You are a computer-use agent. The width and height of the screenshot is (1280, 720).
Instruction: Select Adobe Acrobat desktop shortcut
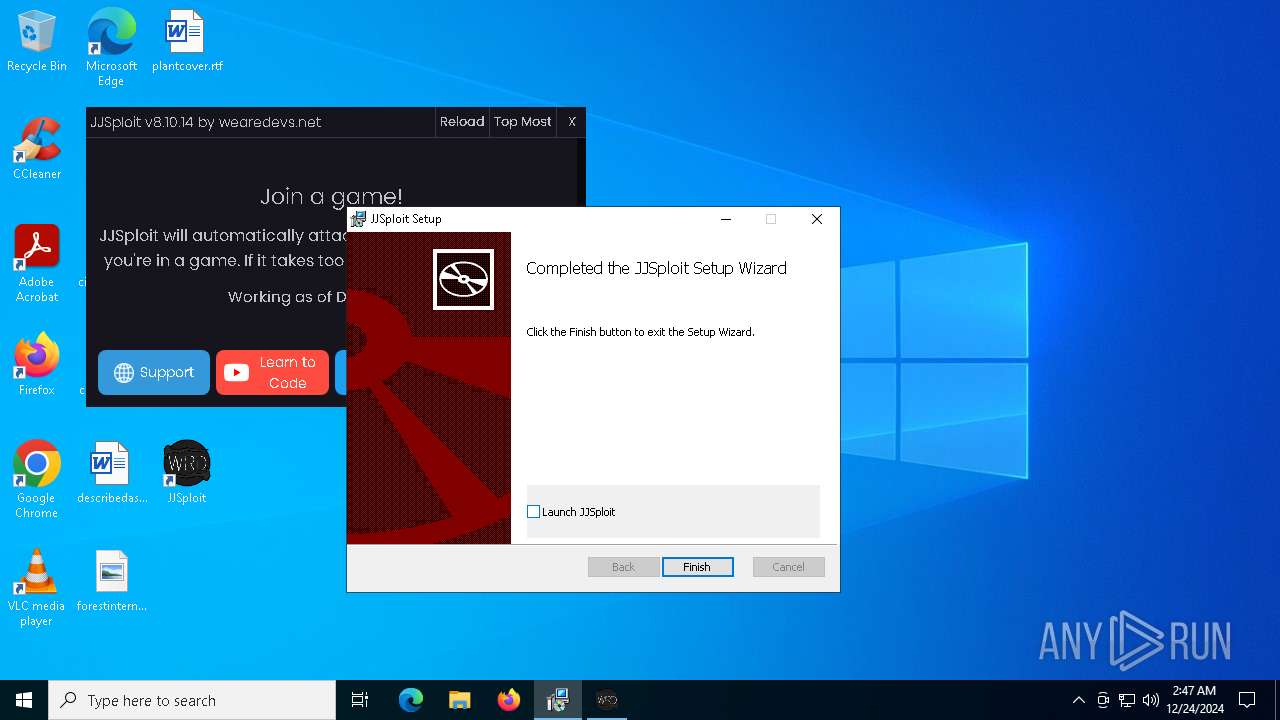(x=37, y=264)
